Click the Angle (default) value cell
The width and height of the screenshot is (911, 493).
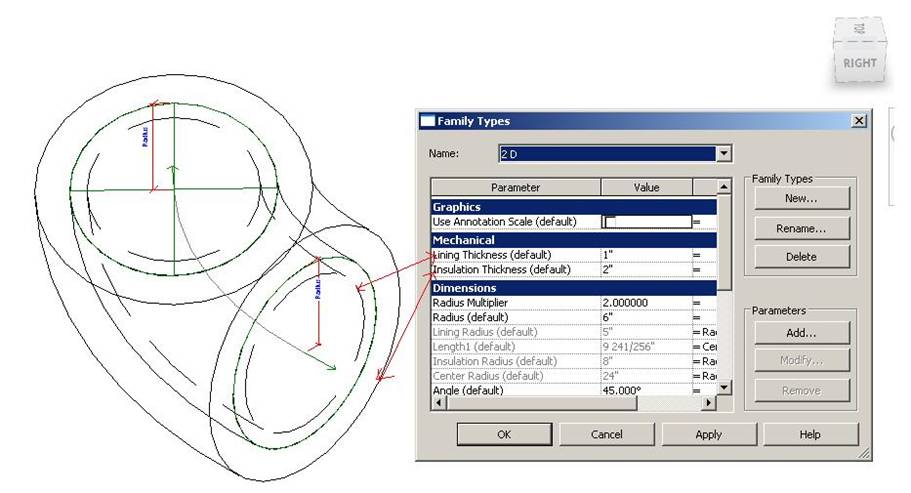click(x=644, y=390)
